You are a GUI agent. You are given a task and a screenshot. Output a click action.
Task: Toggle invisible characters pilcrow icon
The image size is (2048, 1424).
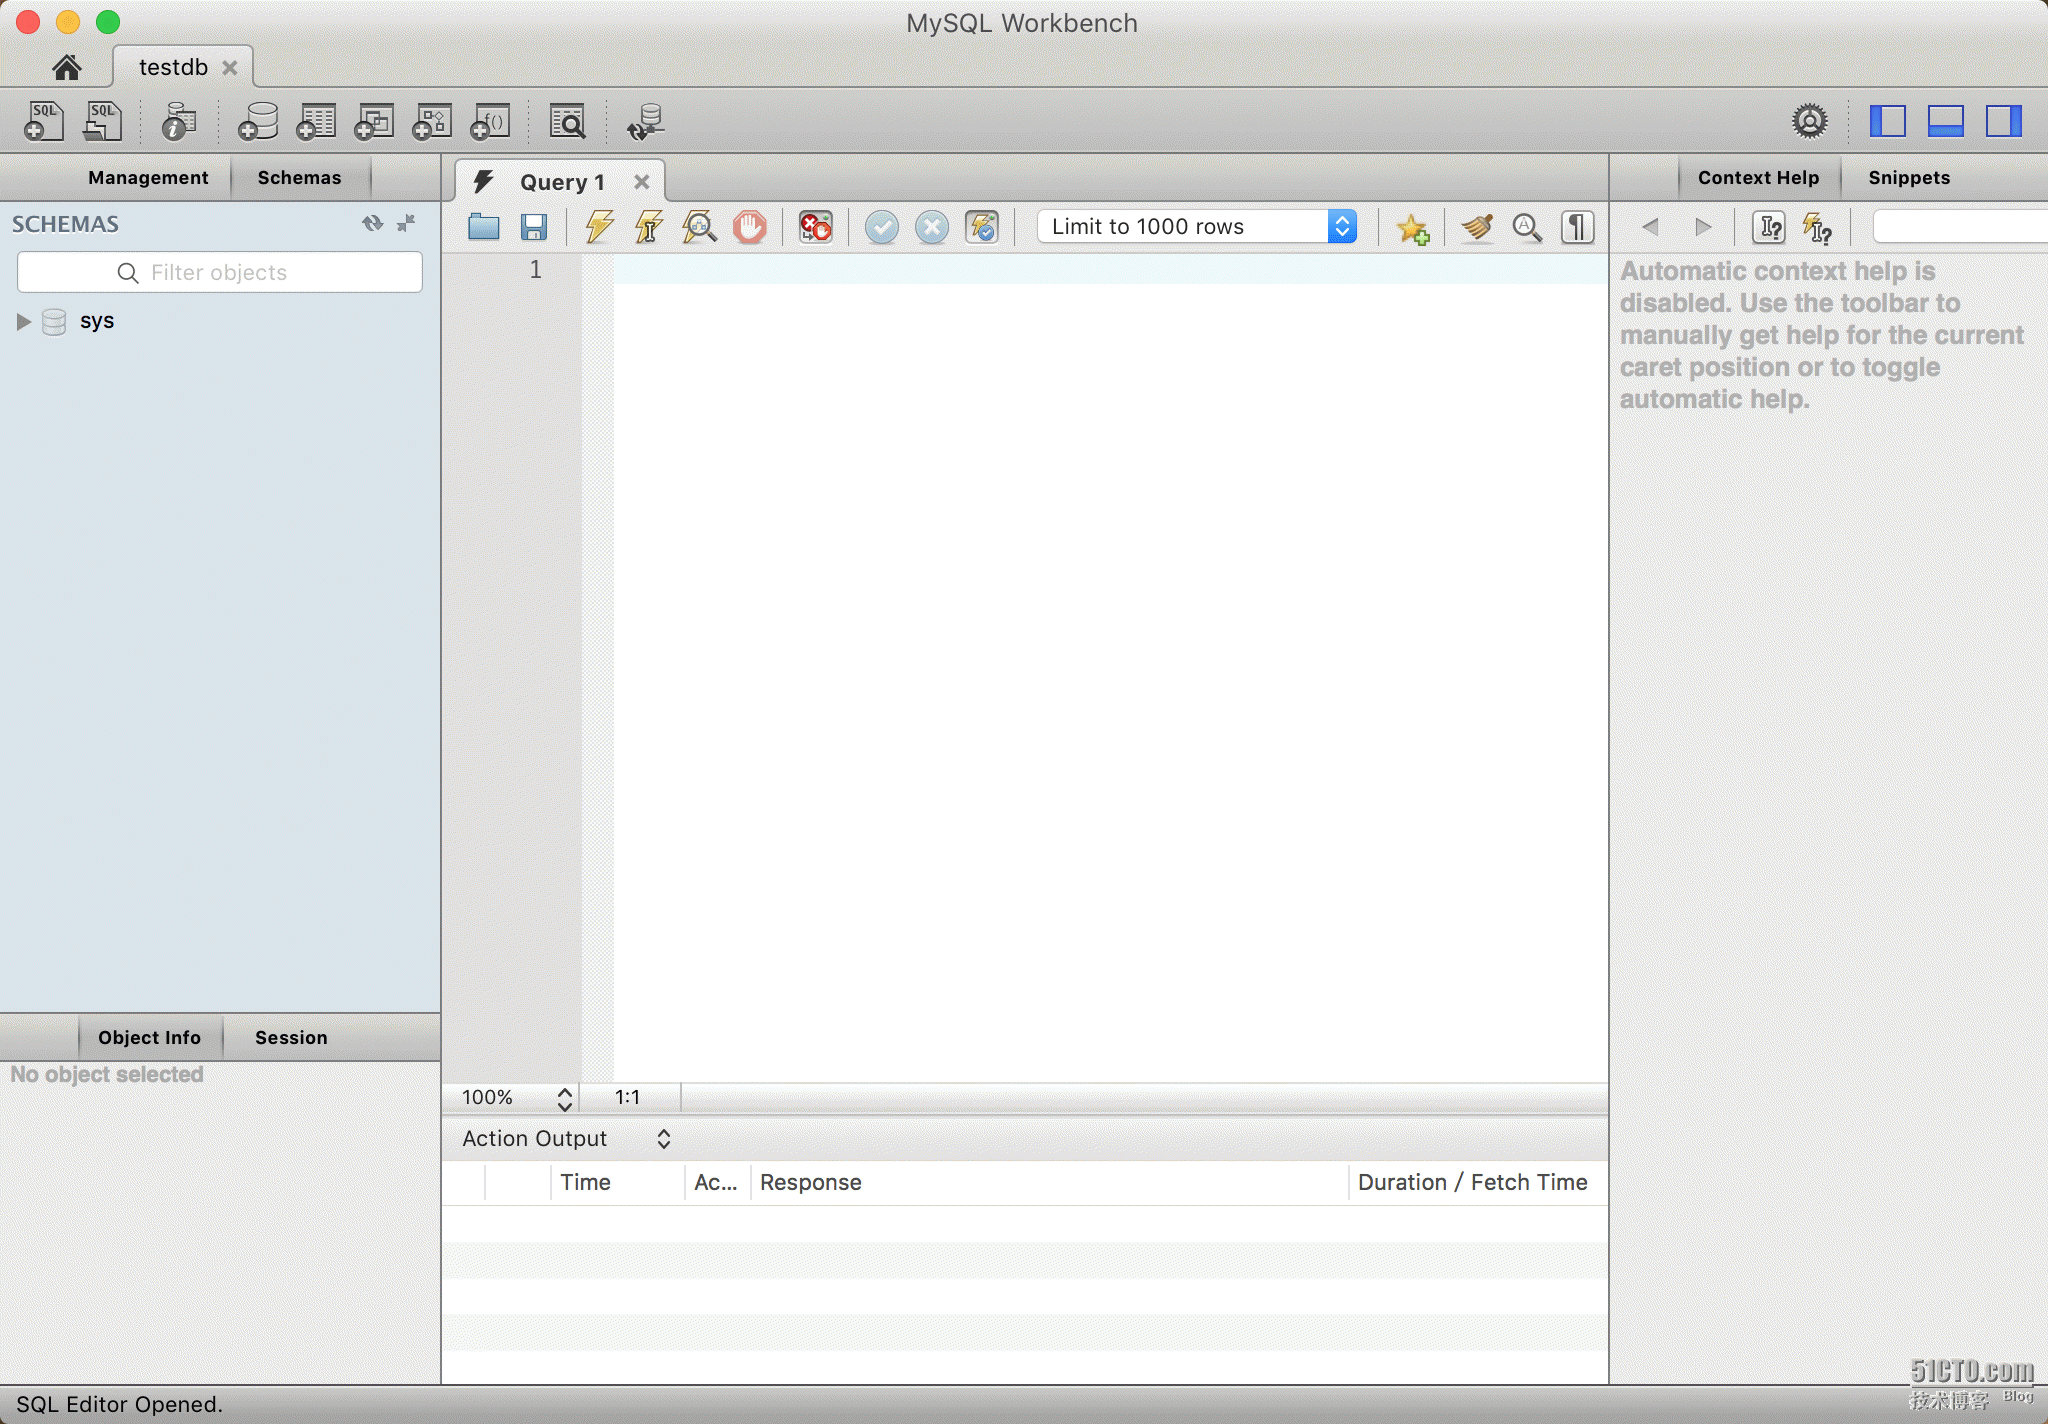pyautogui.click(x=1578, y=227)
